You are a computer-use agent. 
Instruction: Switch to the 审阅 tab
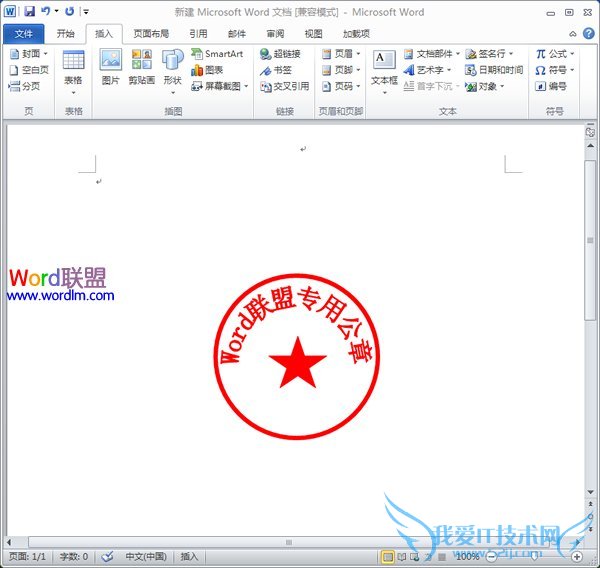(276, 34)
